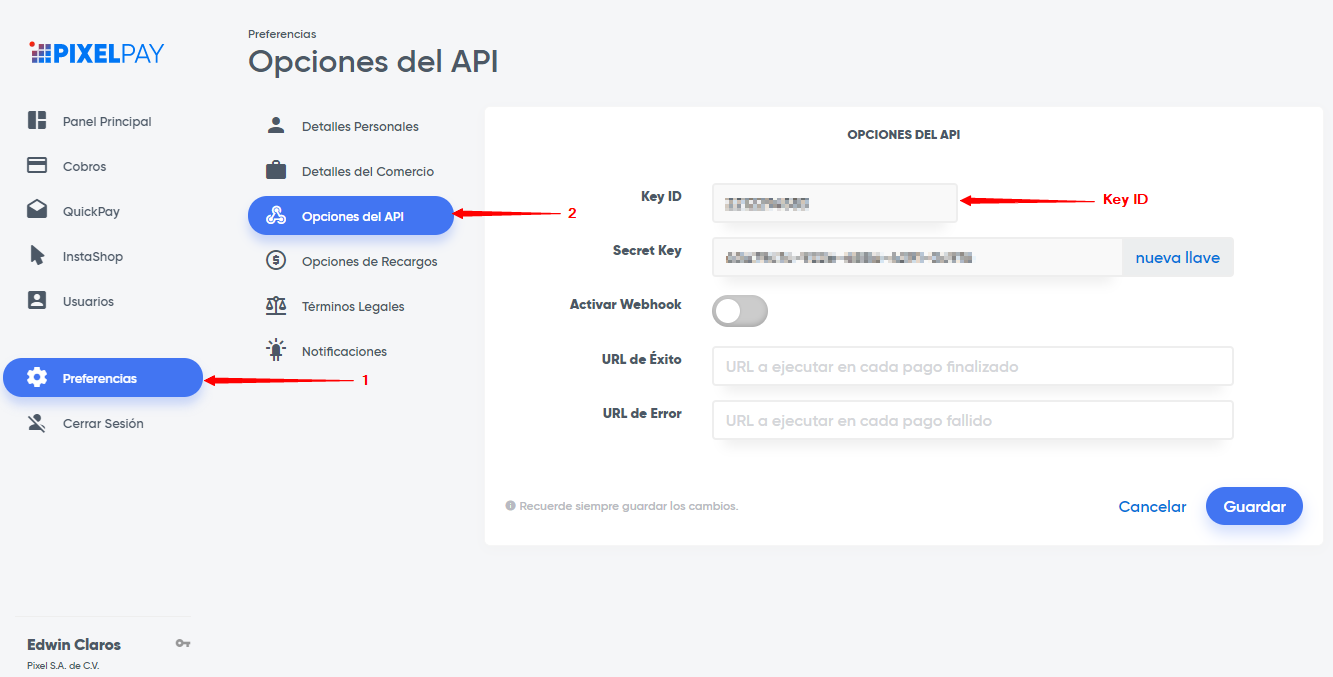
Task: Focus the URL de Éxito input
Action: (973, 366)
